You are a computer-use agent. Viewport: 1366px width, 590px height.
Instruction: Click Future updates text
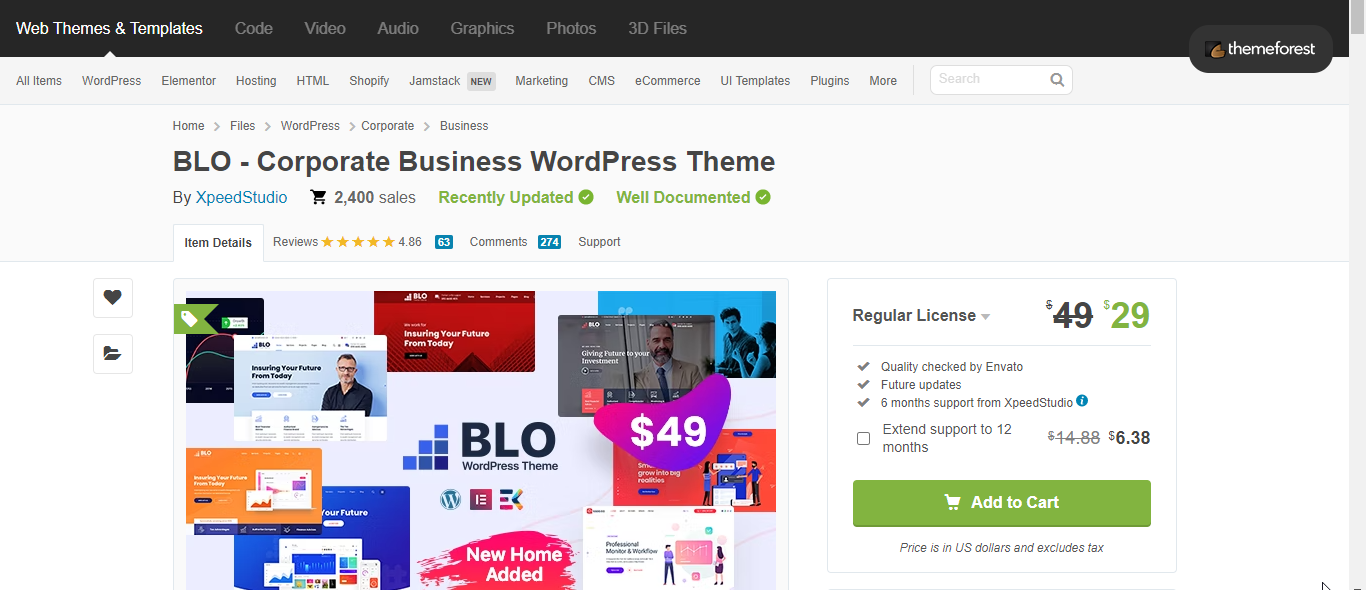[x=921, y=385]
